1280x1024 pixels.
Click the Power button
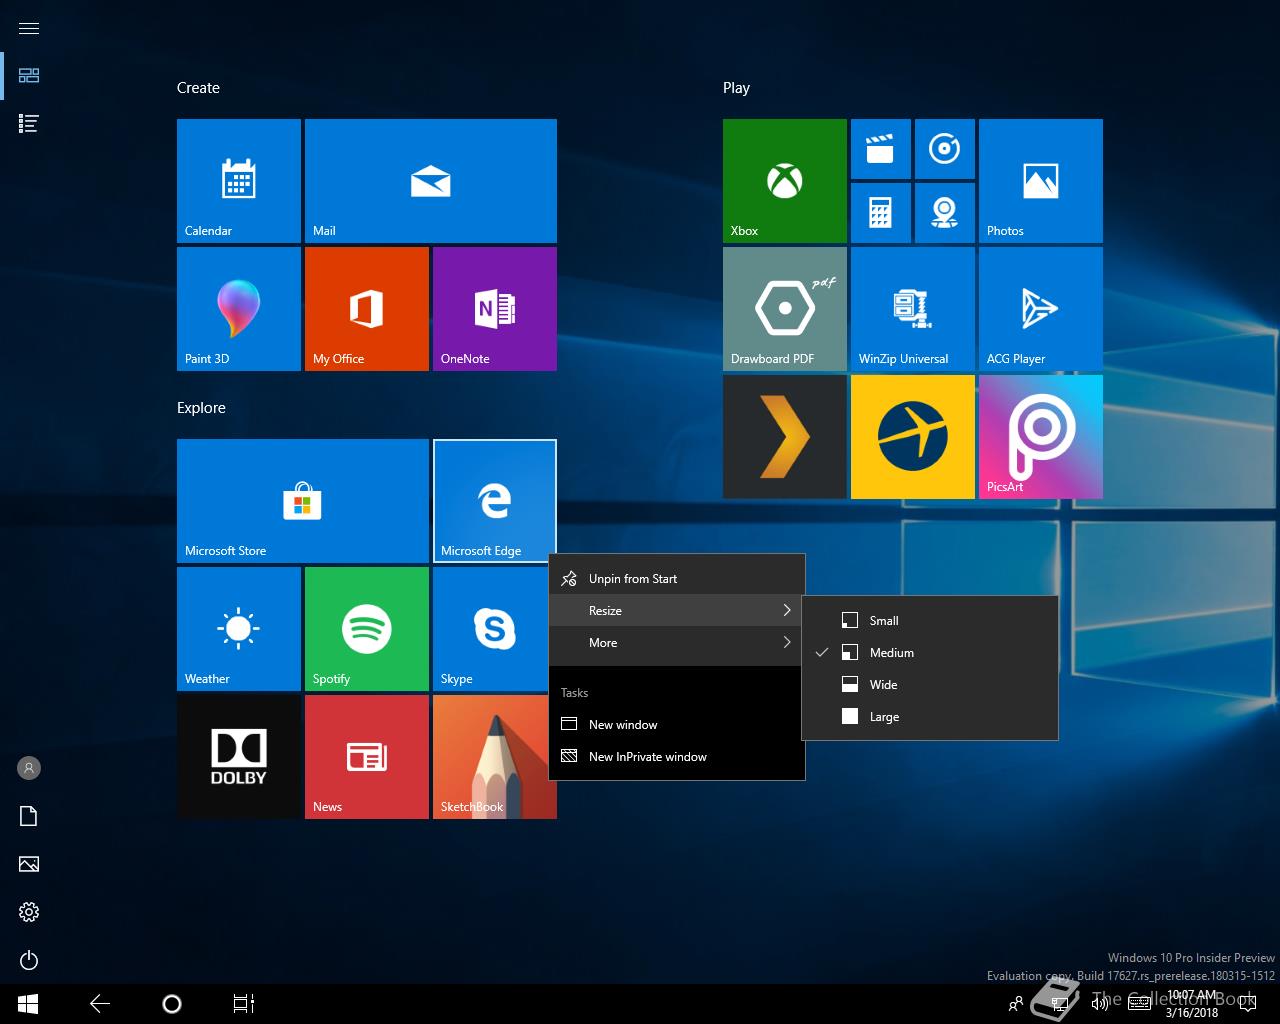[x=29, y=960]
